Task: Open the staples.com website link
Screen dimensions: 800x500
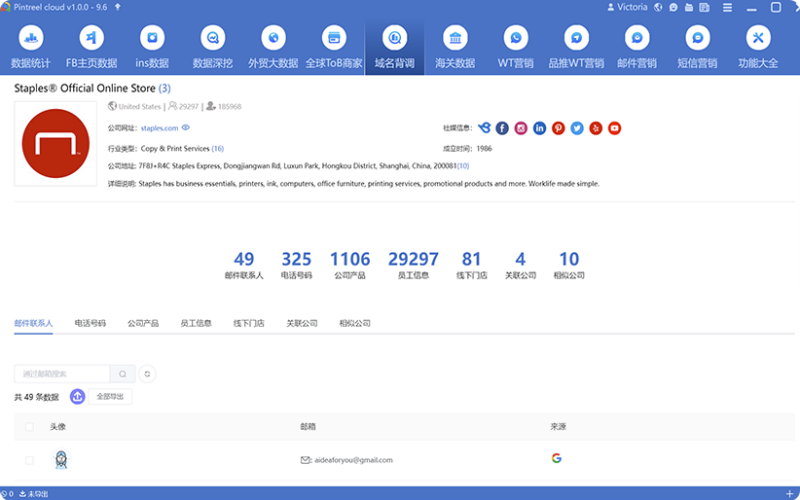Action: (159, 128)
